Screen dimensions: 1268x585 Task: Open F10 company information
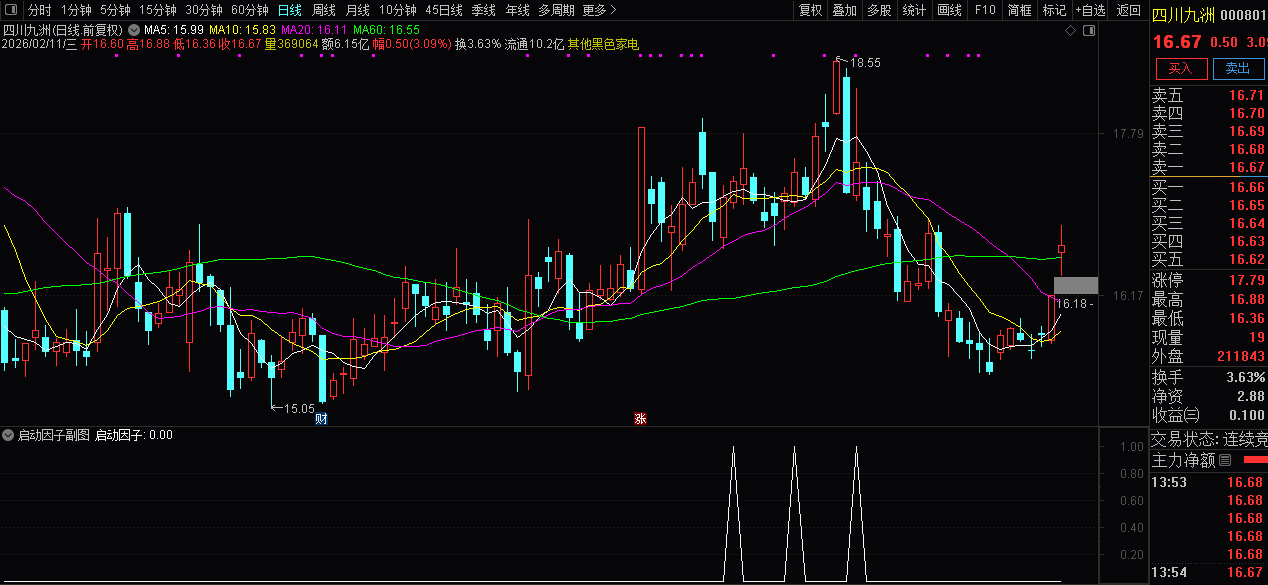point(985,10)
